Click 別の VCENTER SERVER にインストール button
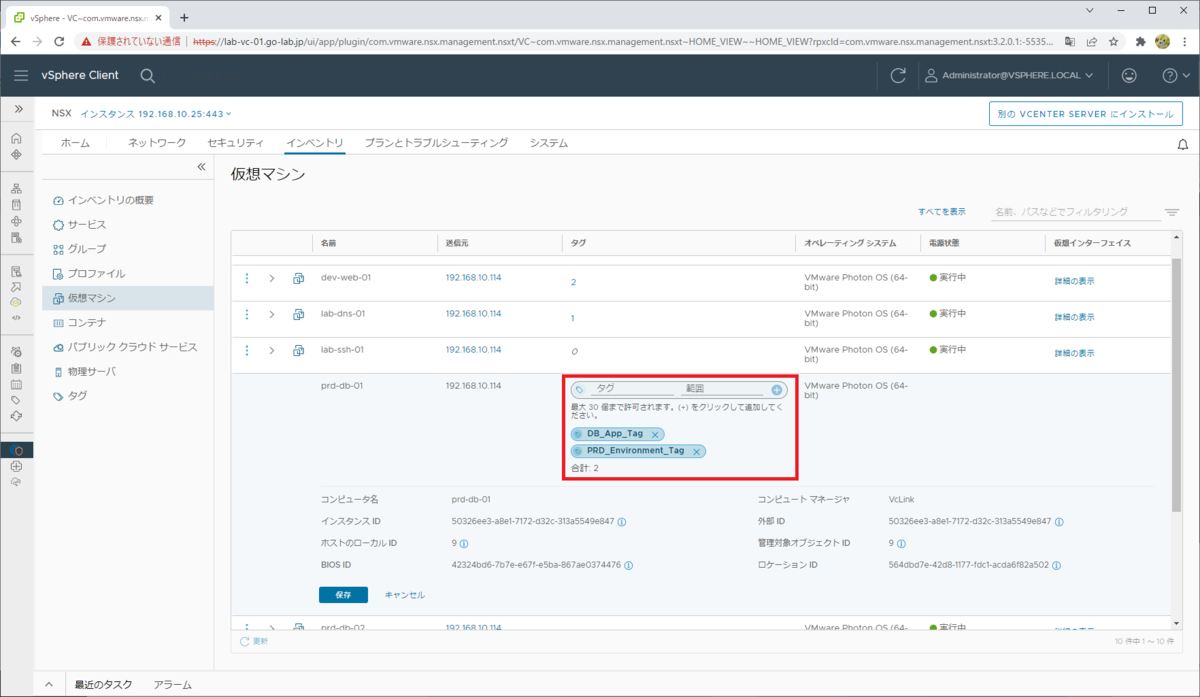Viewport: 1200px width, 697px height. coord(1086,114)
